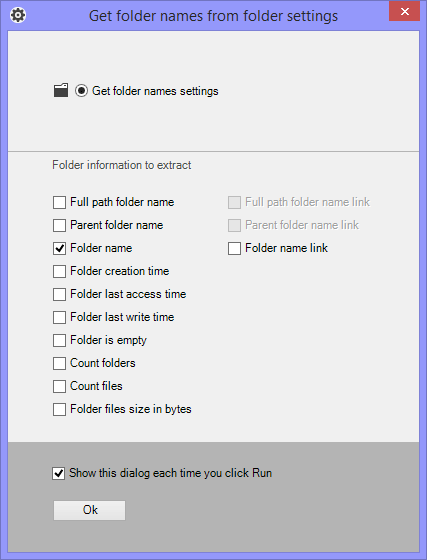Viewport: 427px width, 560px height.
Task: Click the Folder information to extract label
Action: (x=122, y=165)
